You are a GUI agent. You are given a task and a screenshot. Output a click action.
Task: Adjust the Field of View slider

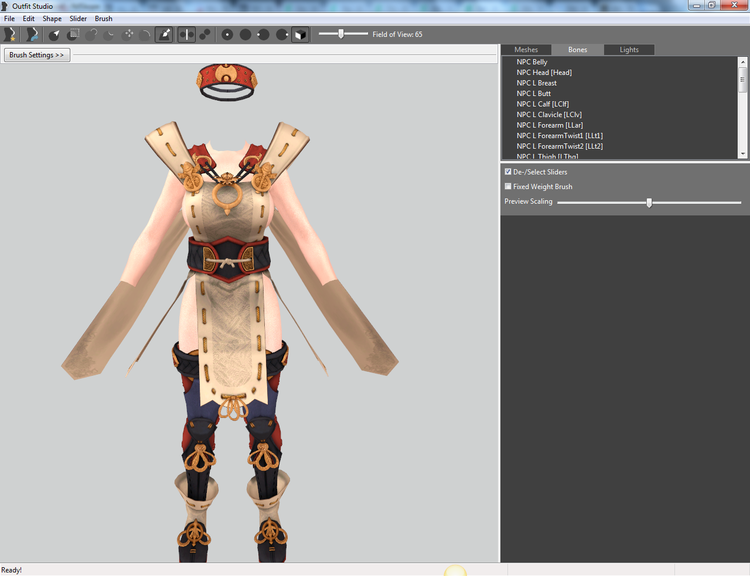click(x=343, y=34)
